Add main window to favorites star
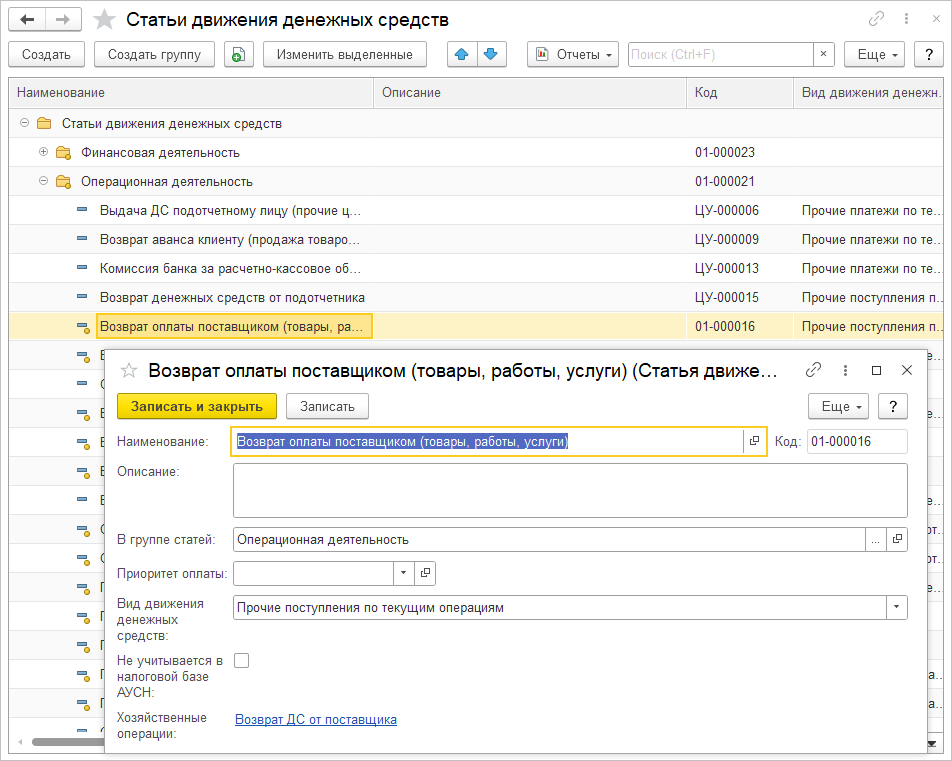This screenshot has width=952, height=761. (104, 20)
